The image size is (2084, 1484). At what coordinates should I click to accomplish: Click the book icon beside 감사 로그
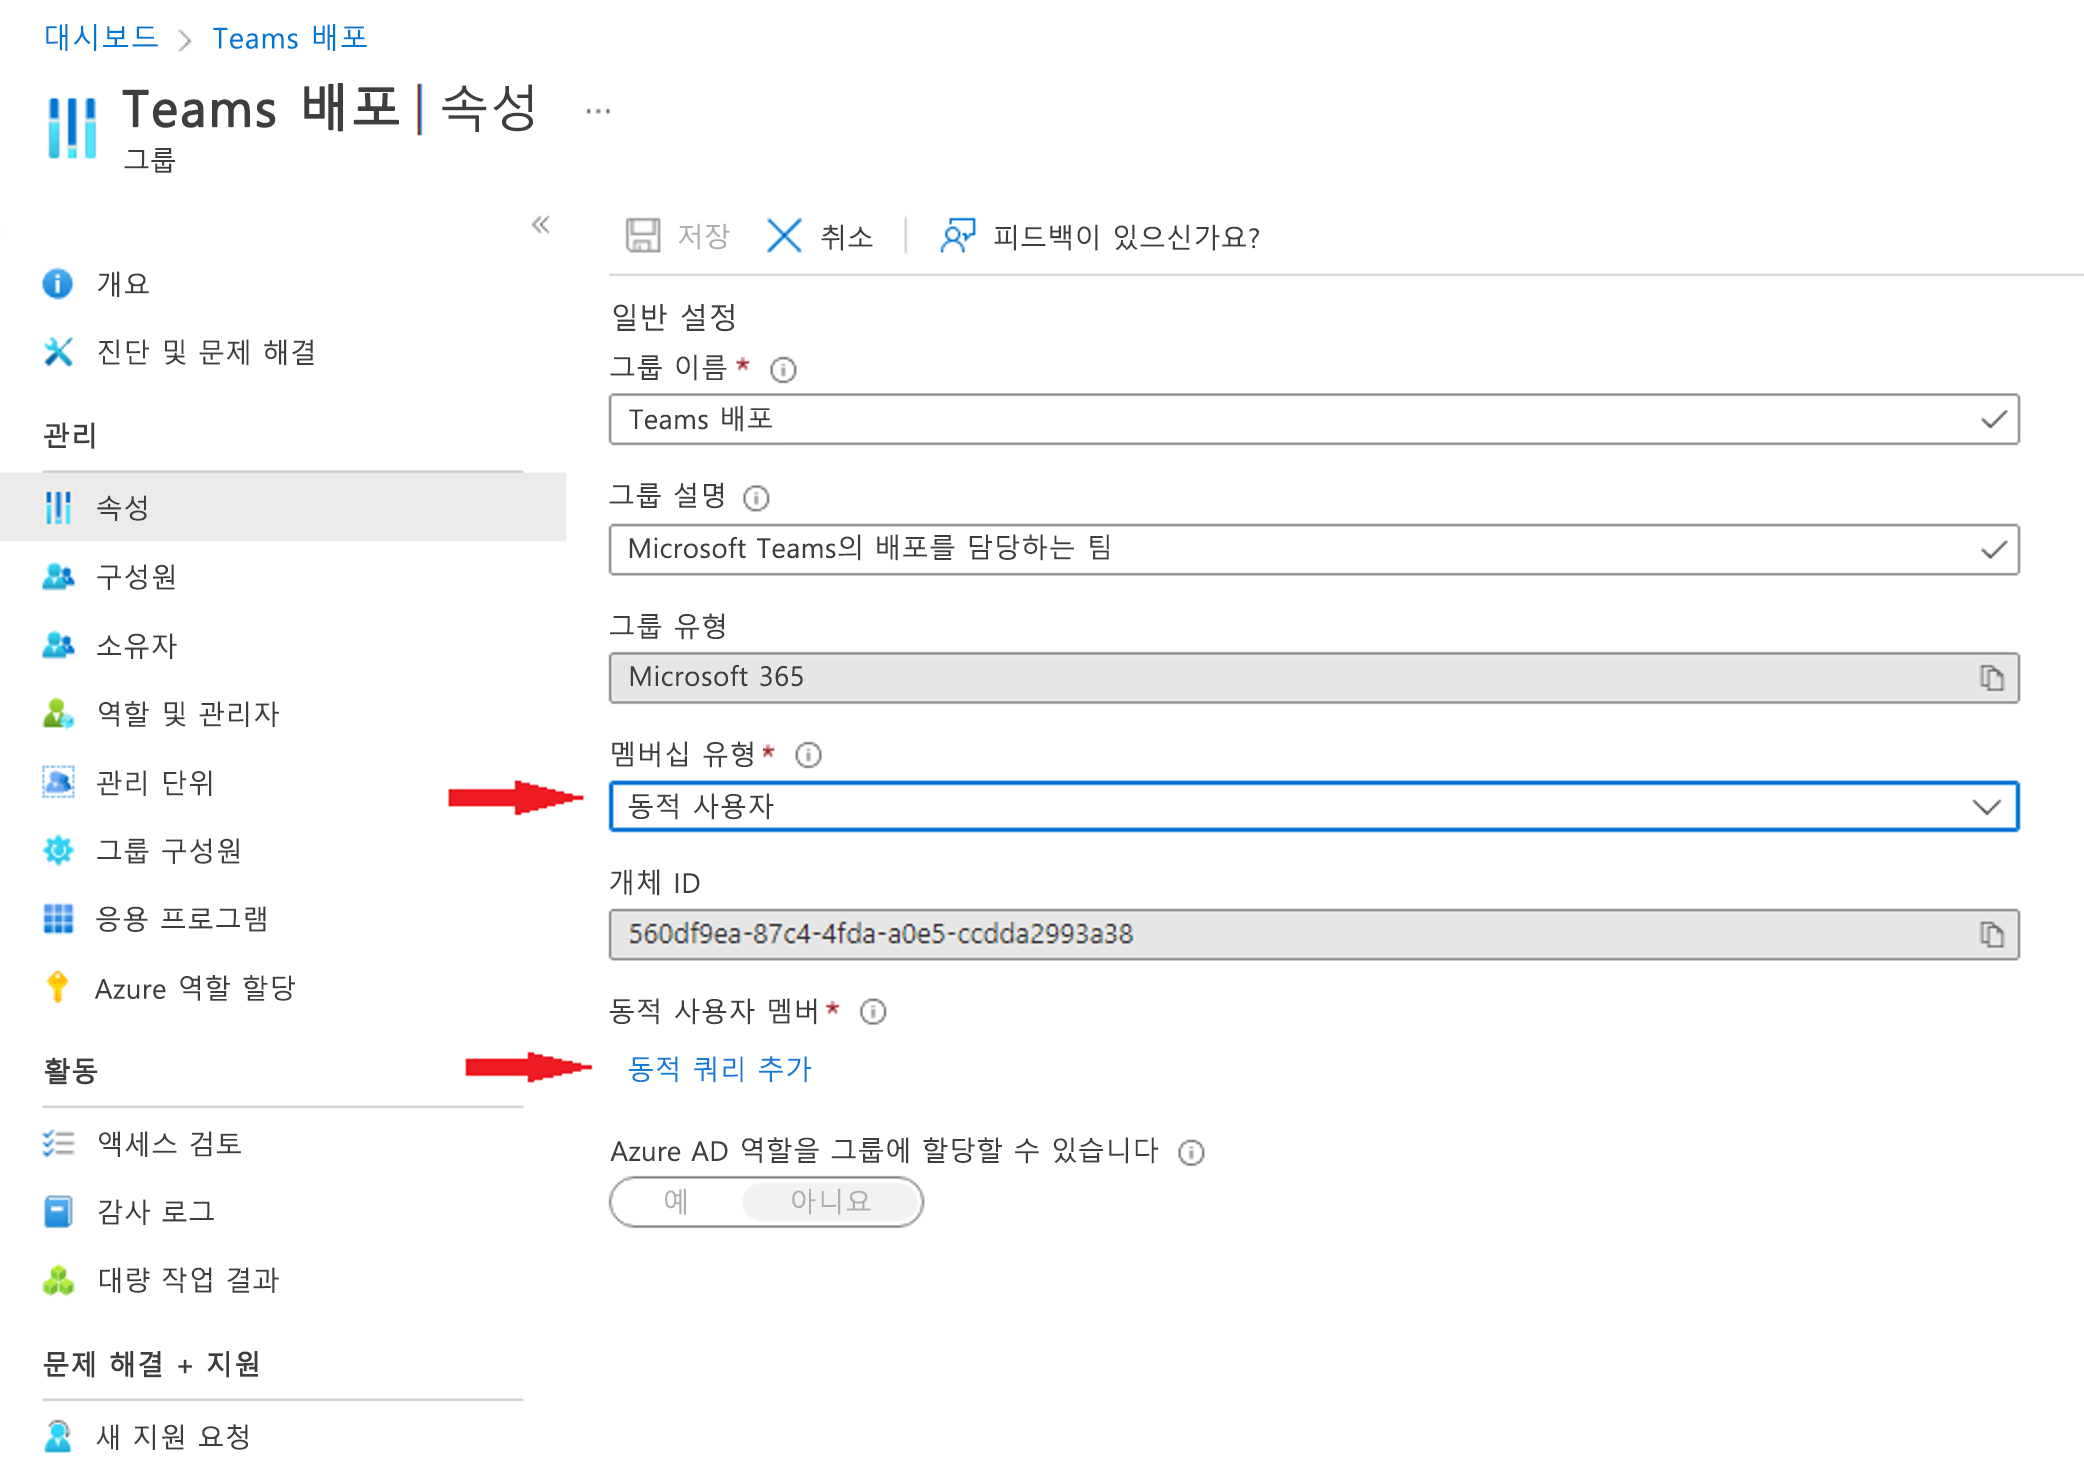(x=58, y=1211)
